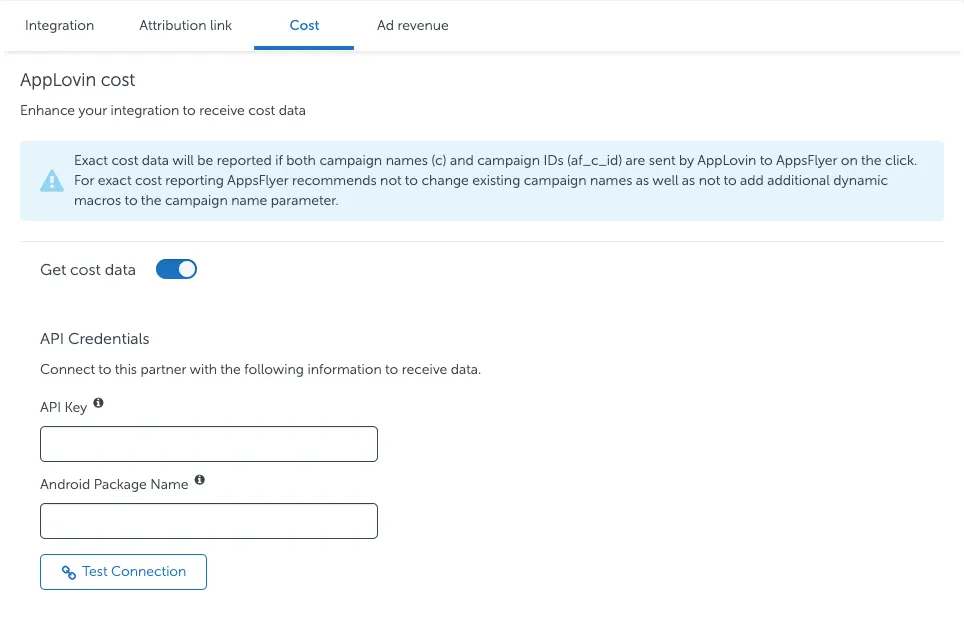Click the AppLovin cost heading
This screenshot has width=964, height=624.
pos(77,80)
